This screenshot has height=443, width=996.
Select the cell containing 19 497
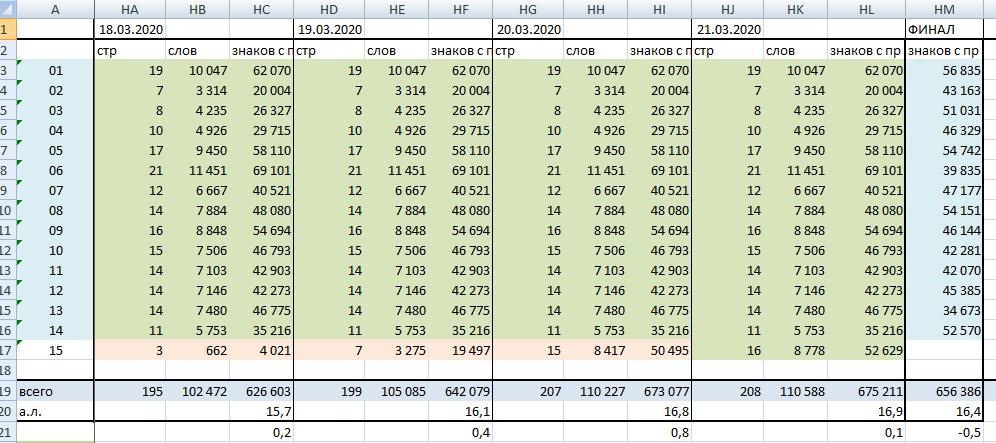[460, 350]
